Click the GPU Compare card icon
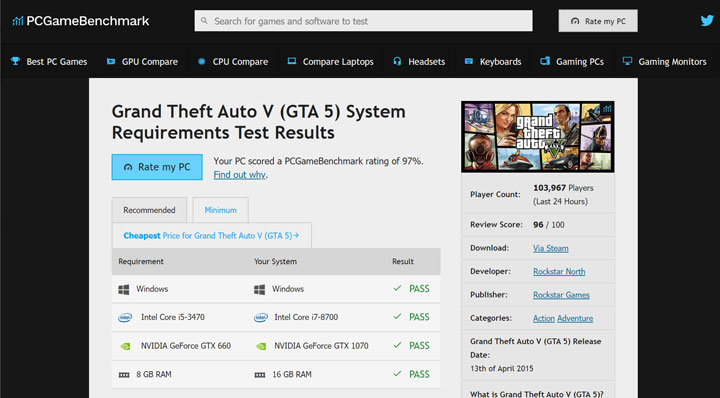 [x=111, y=61]
